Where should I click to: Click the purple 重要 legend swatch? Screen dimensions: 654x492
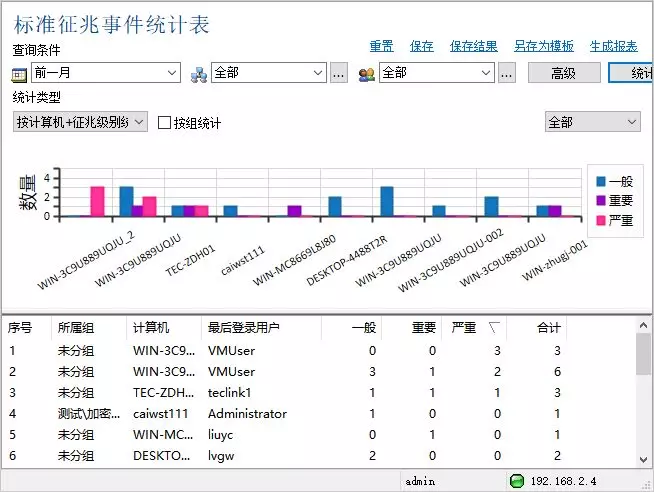(601, 201)
